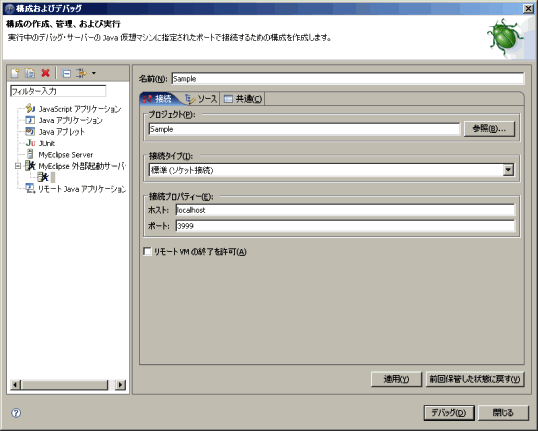Delete selected configuration with red X
Viewport: 538px width, 431px height.
45,73
